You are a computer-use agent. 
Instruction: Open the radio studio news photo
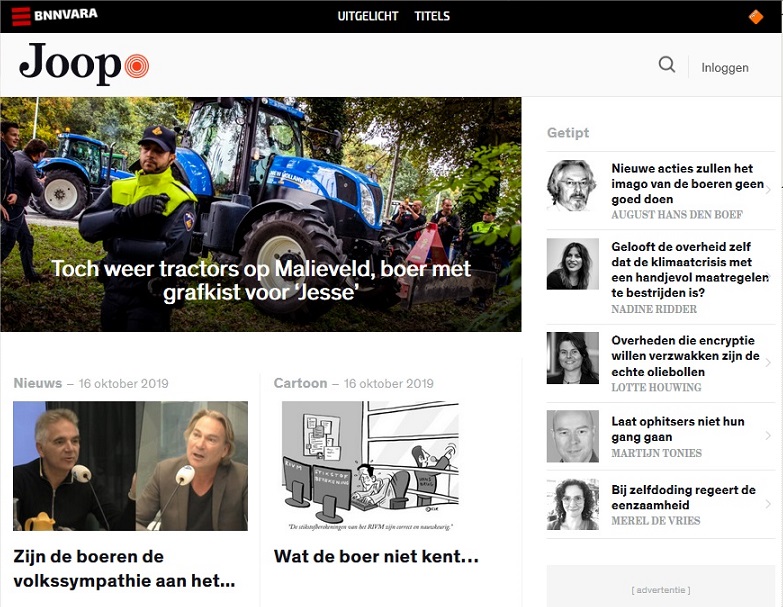[130, 466]
